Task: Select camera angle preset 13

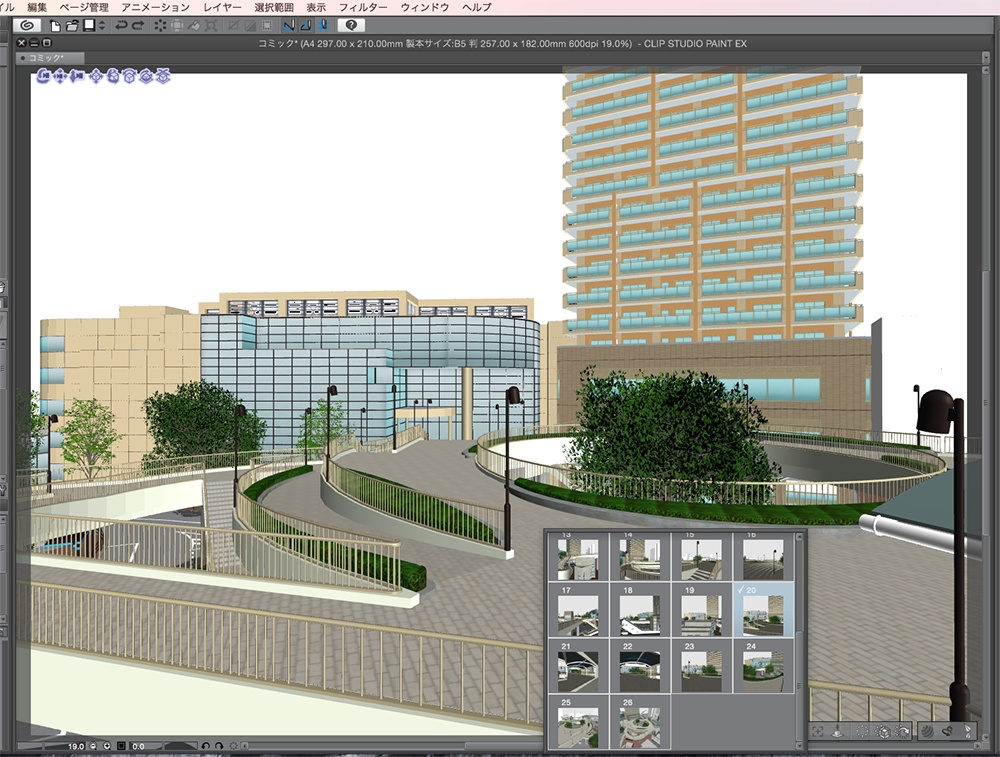Action: [578, 556]
